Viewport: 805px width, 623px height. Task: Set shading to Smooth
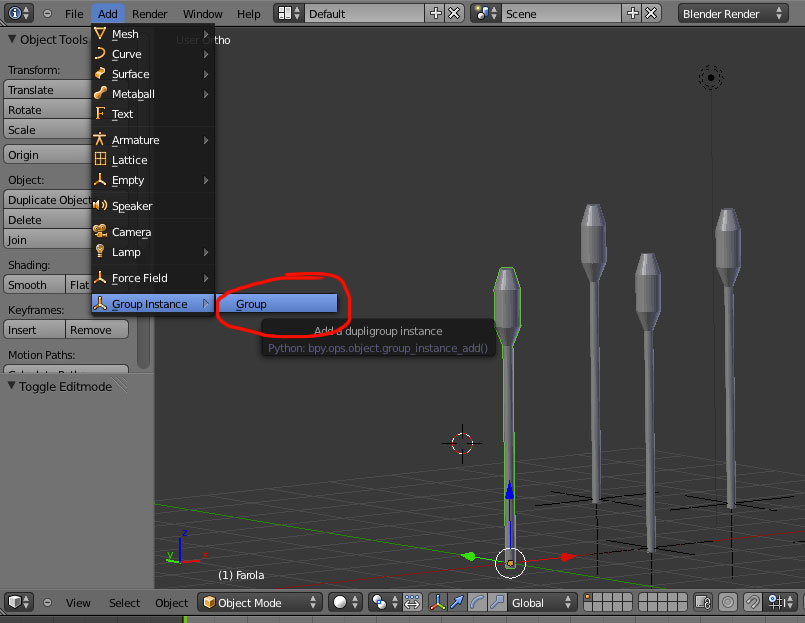(x=34, y=285)
